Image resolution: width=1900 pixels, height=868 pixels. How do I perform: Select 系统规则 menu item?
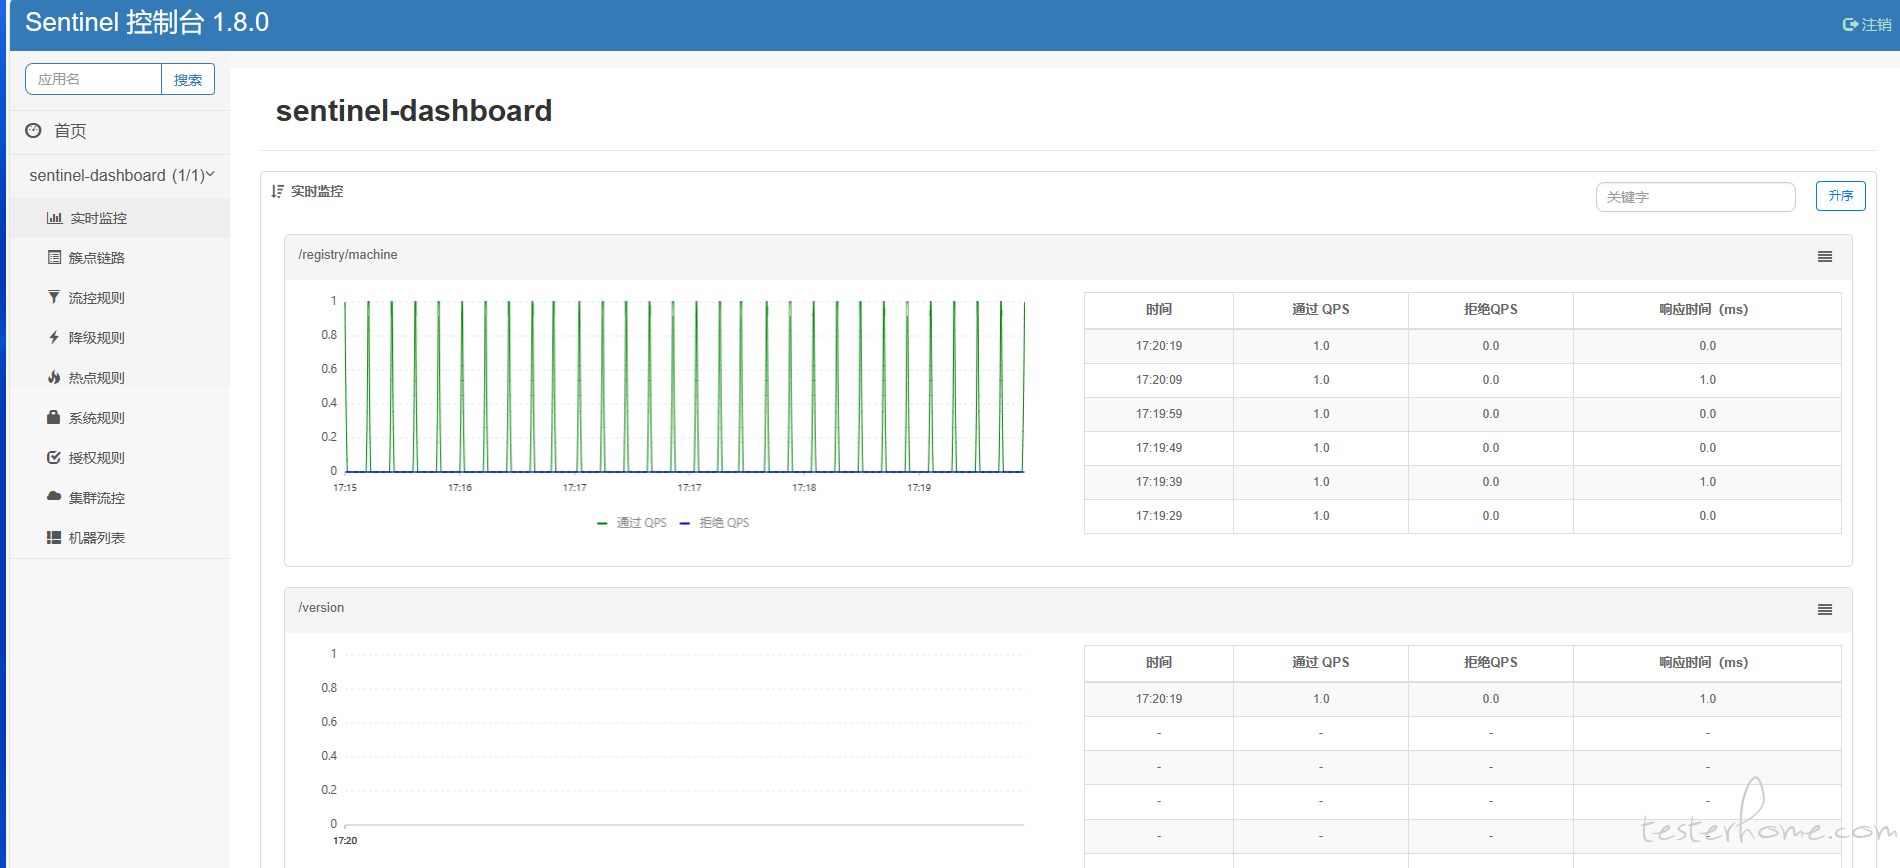point(97,418)
